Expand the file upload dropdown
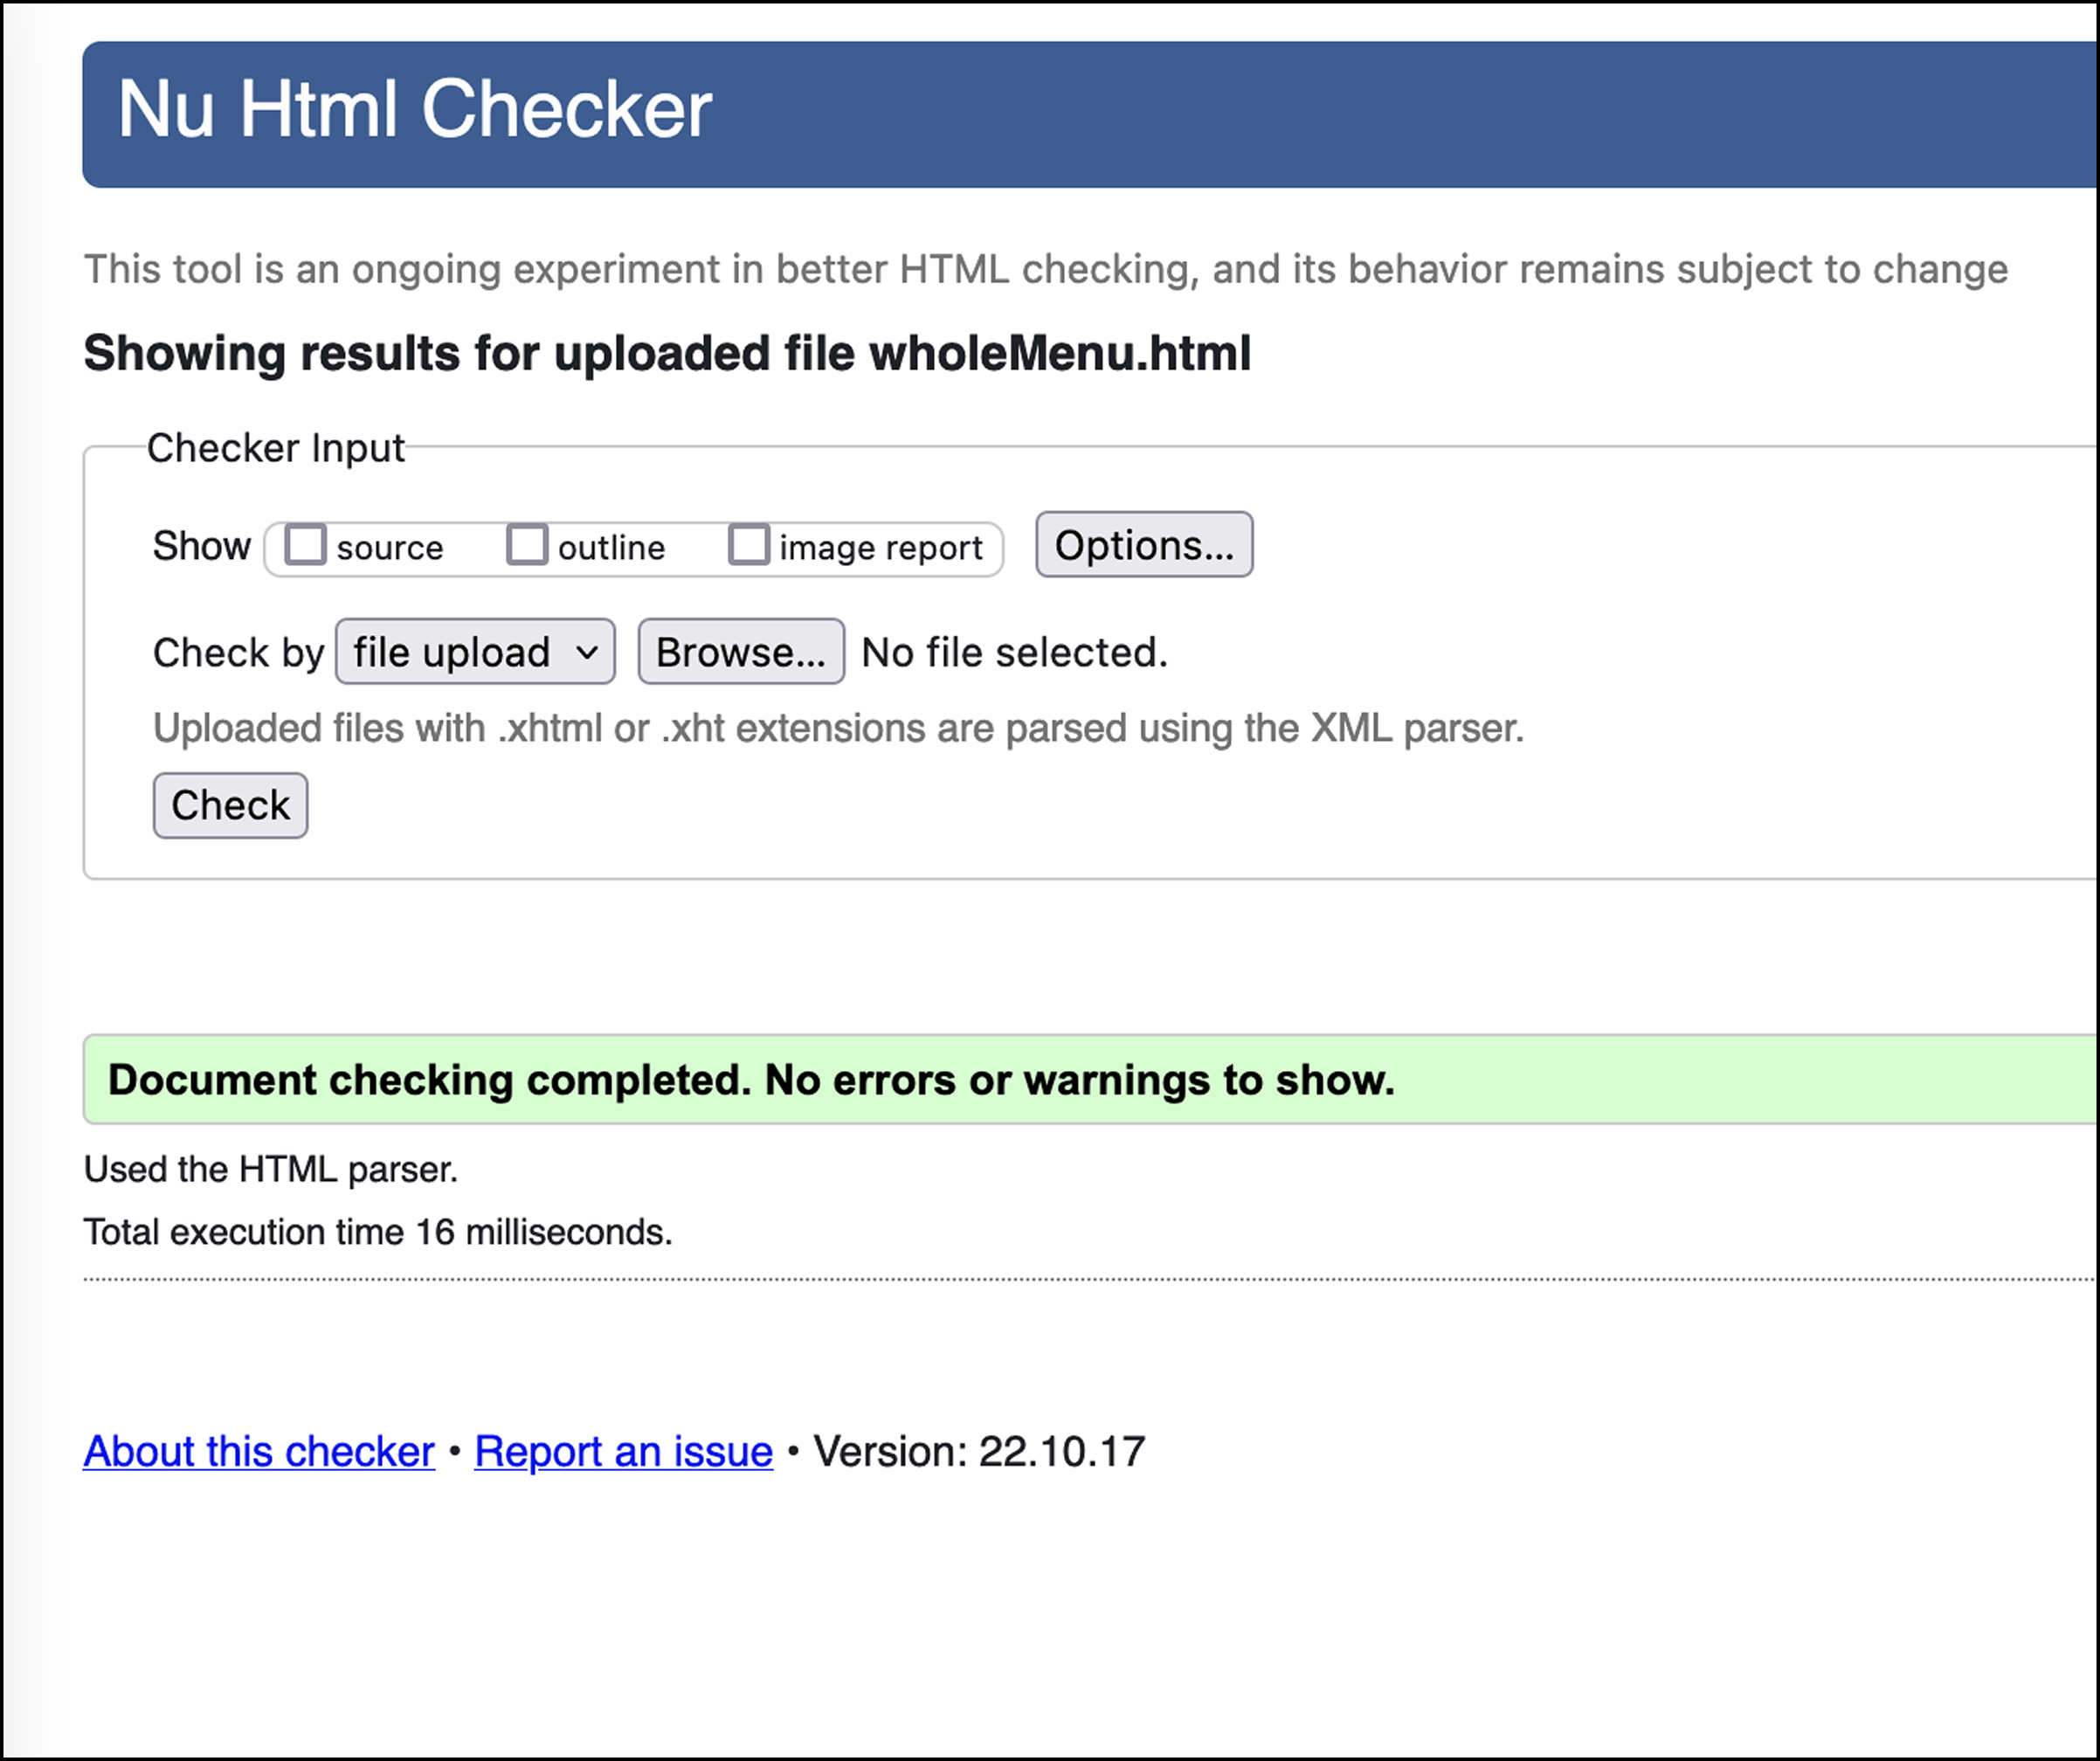This screenshot has height=1761, width=2100. (475, 652)
